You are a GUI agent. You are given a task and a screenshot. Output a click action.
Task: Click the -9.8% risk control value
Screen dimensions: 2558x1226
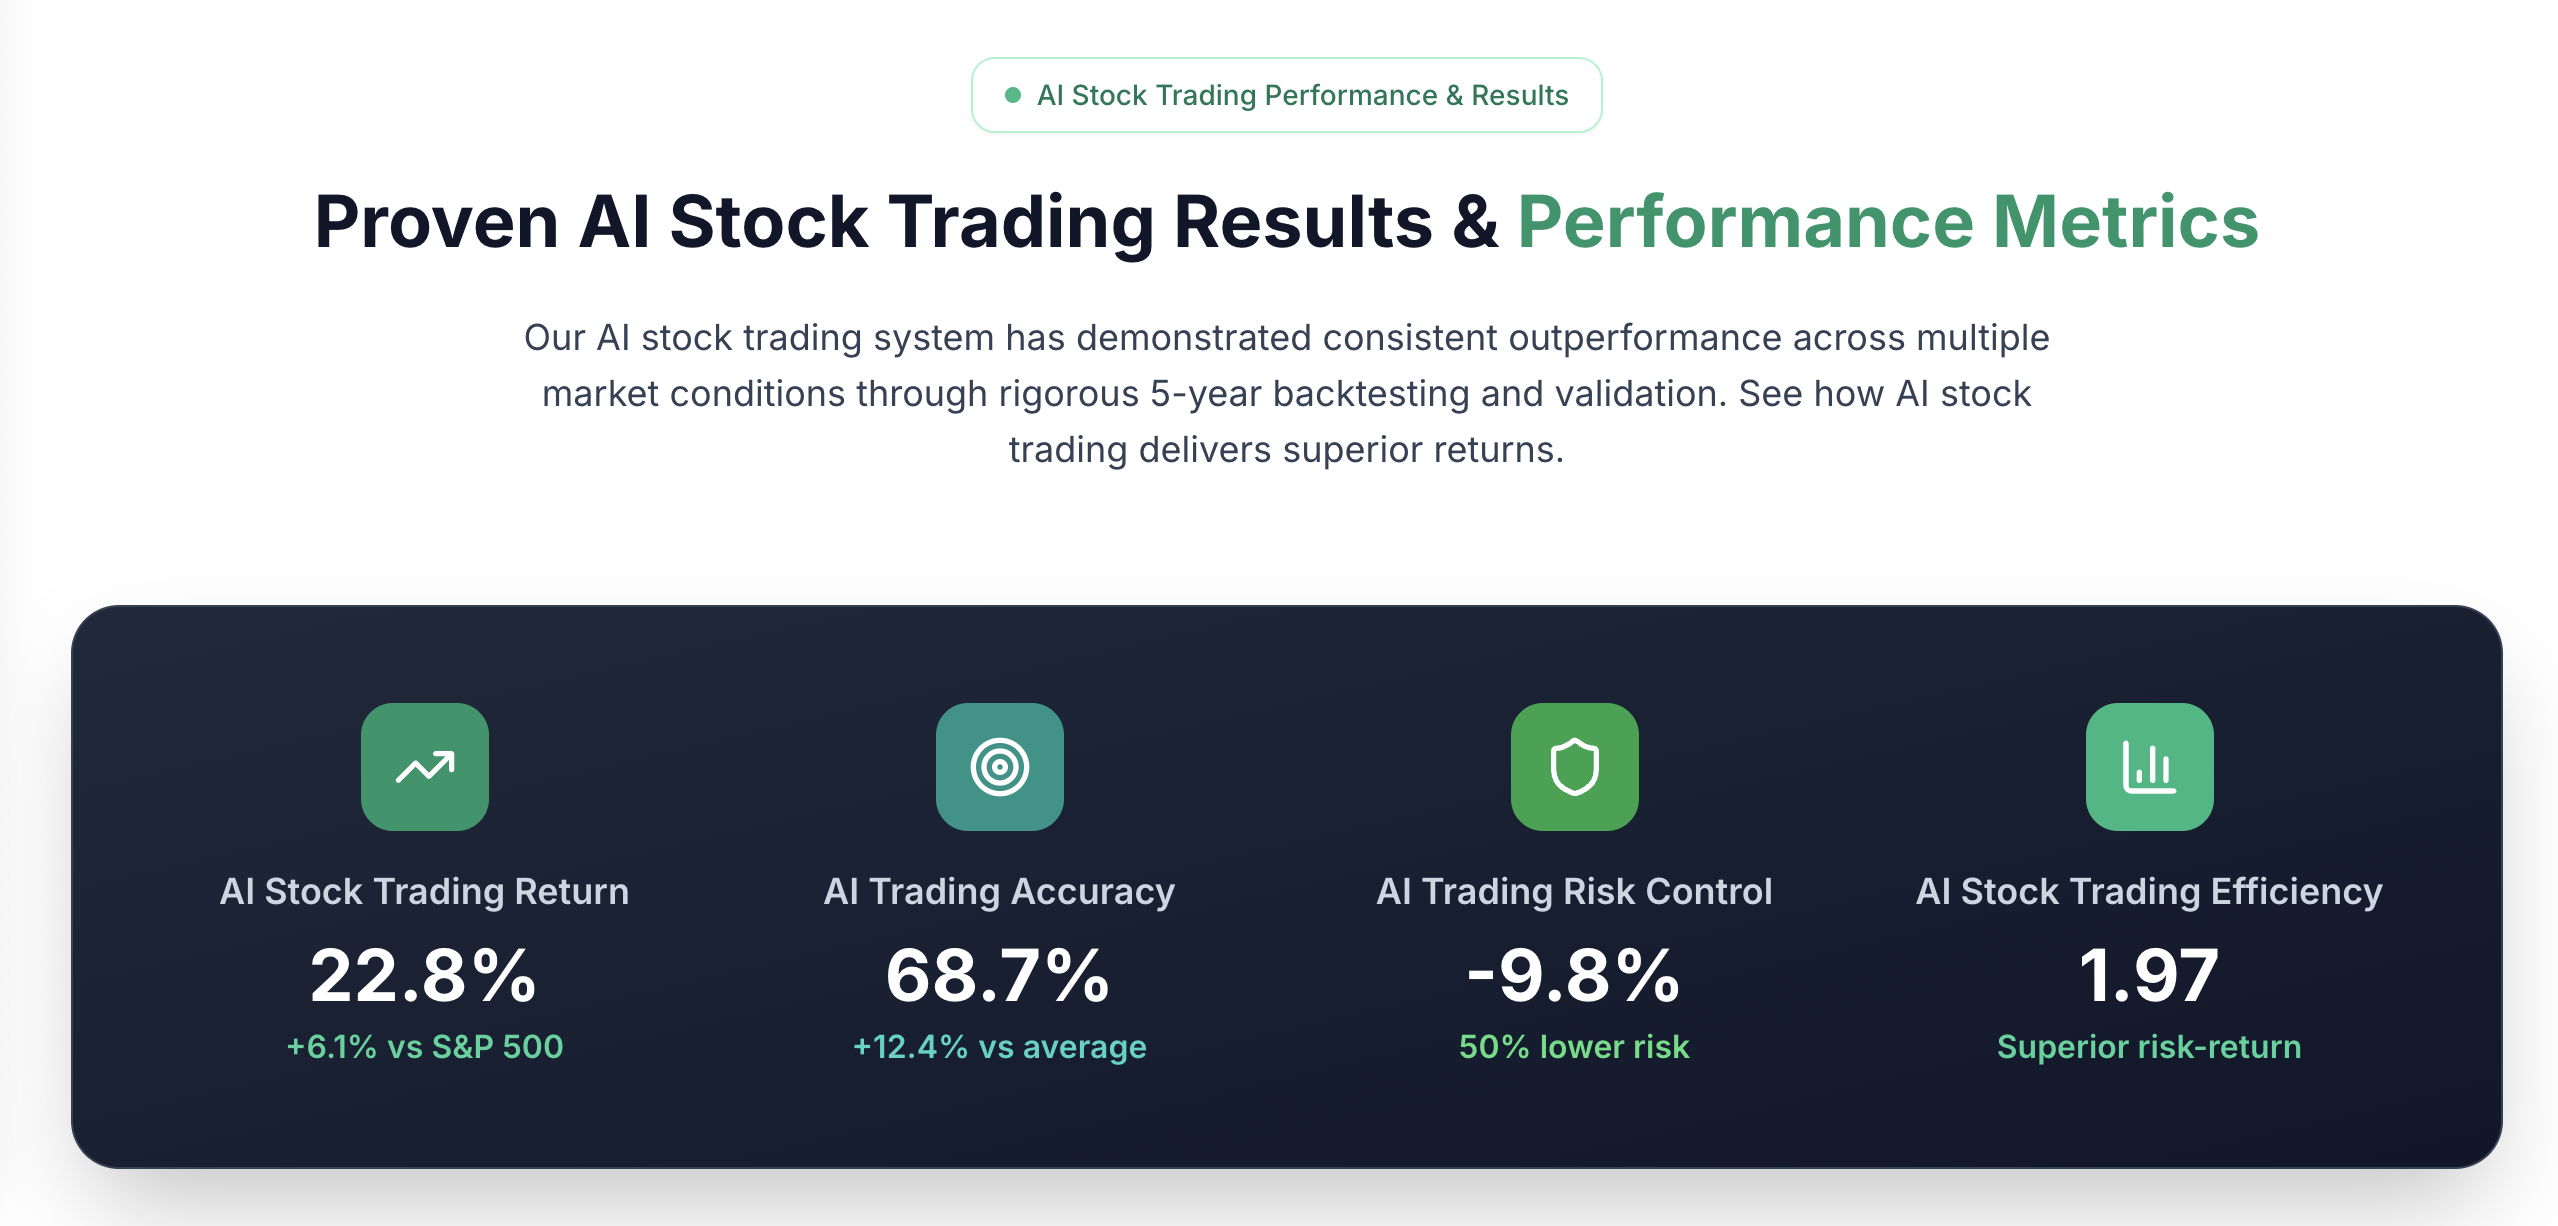coord(1574,975)
